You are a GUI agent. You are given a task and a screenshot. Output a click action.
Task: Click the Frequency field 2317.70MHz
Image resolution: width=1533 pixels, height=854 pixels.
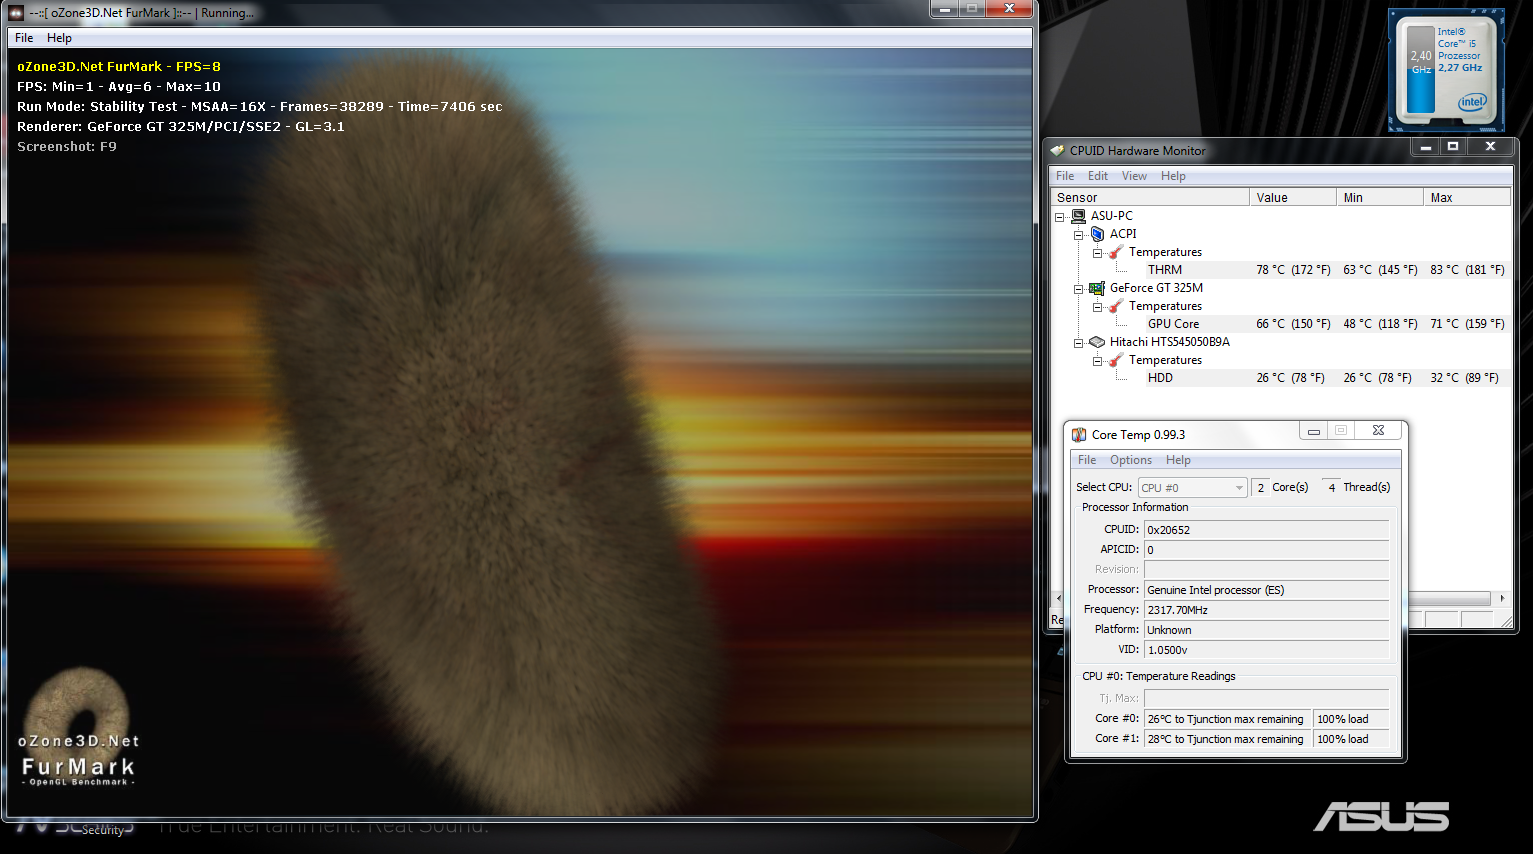coord(1267,610)
